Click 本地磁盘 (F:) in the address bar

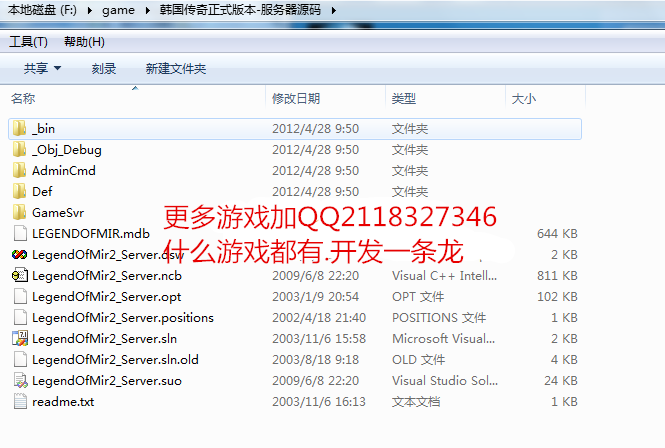click(42, 10)
